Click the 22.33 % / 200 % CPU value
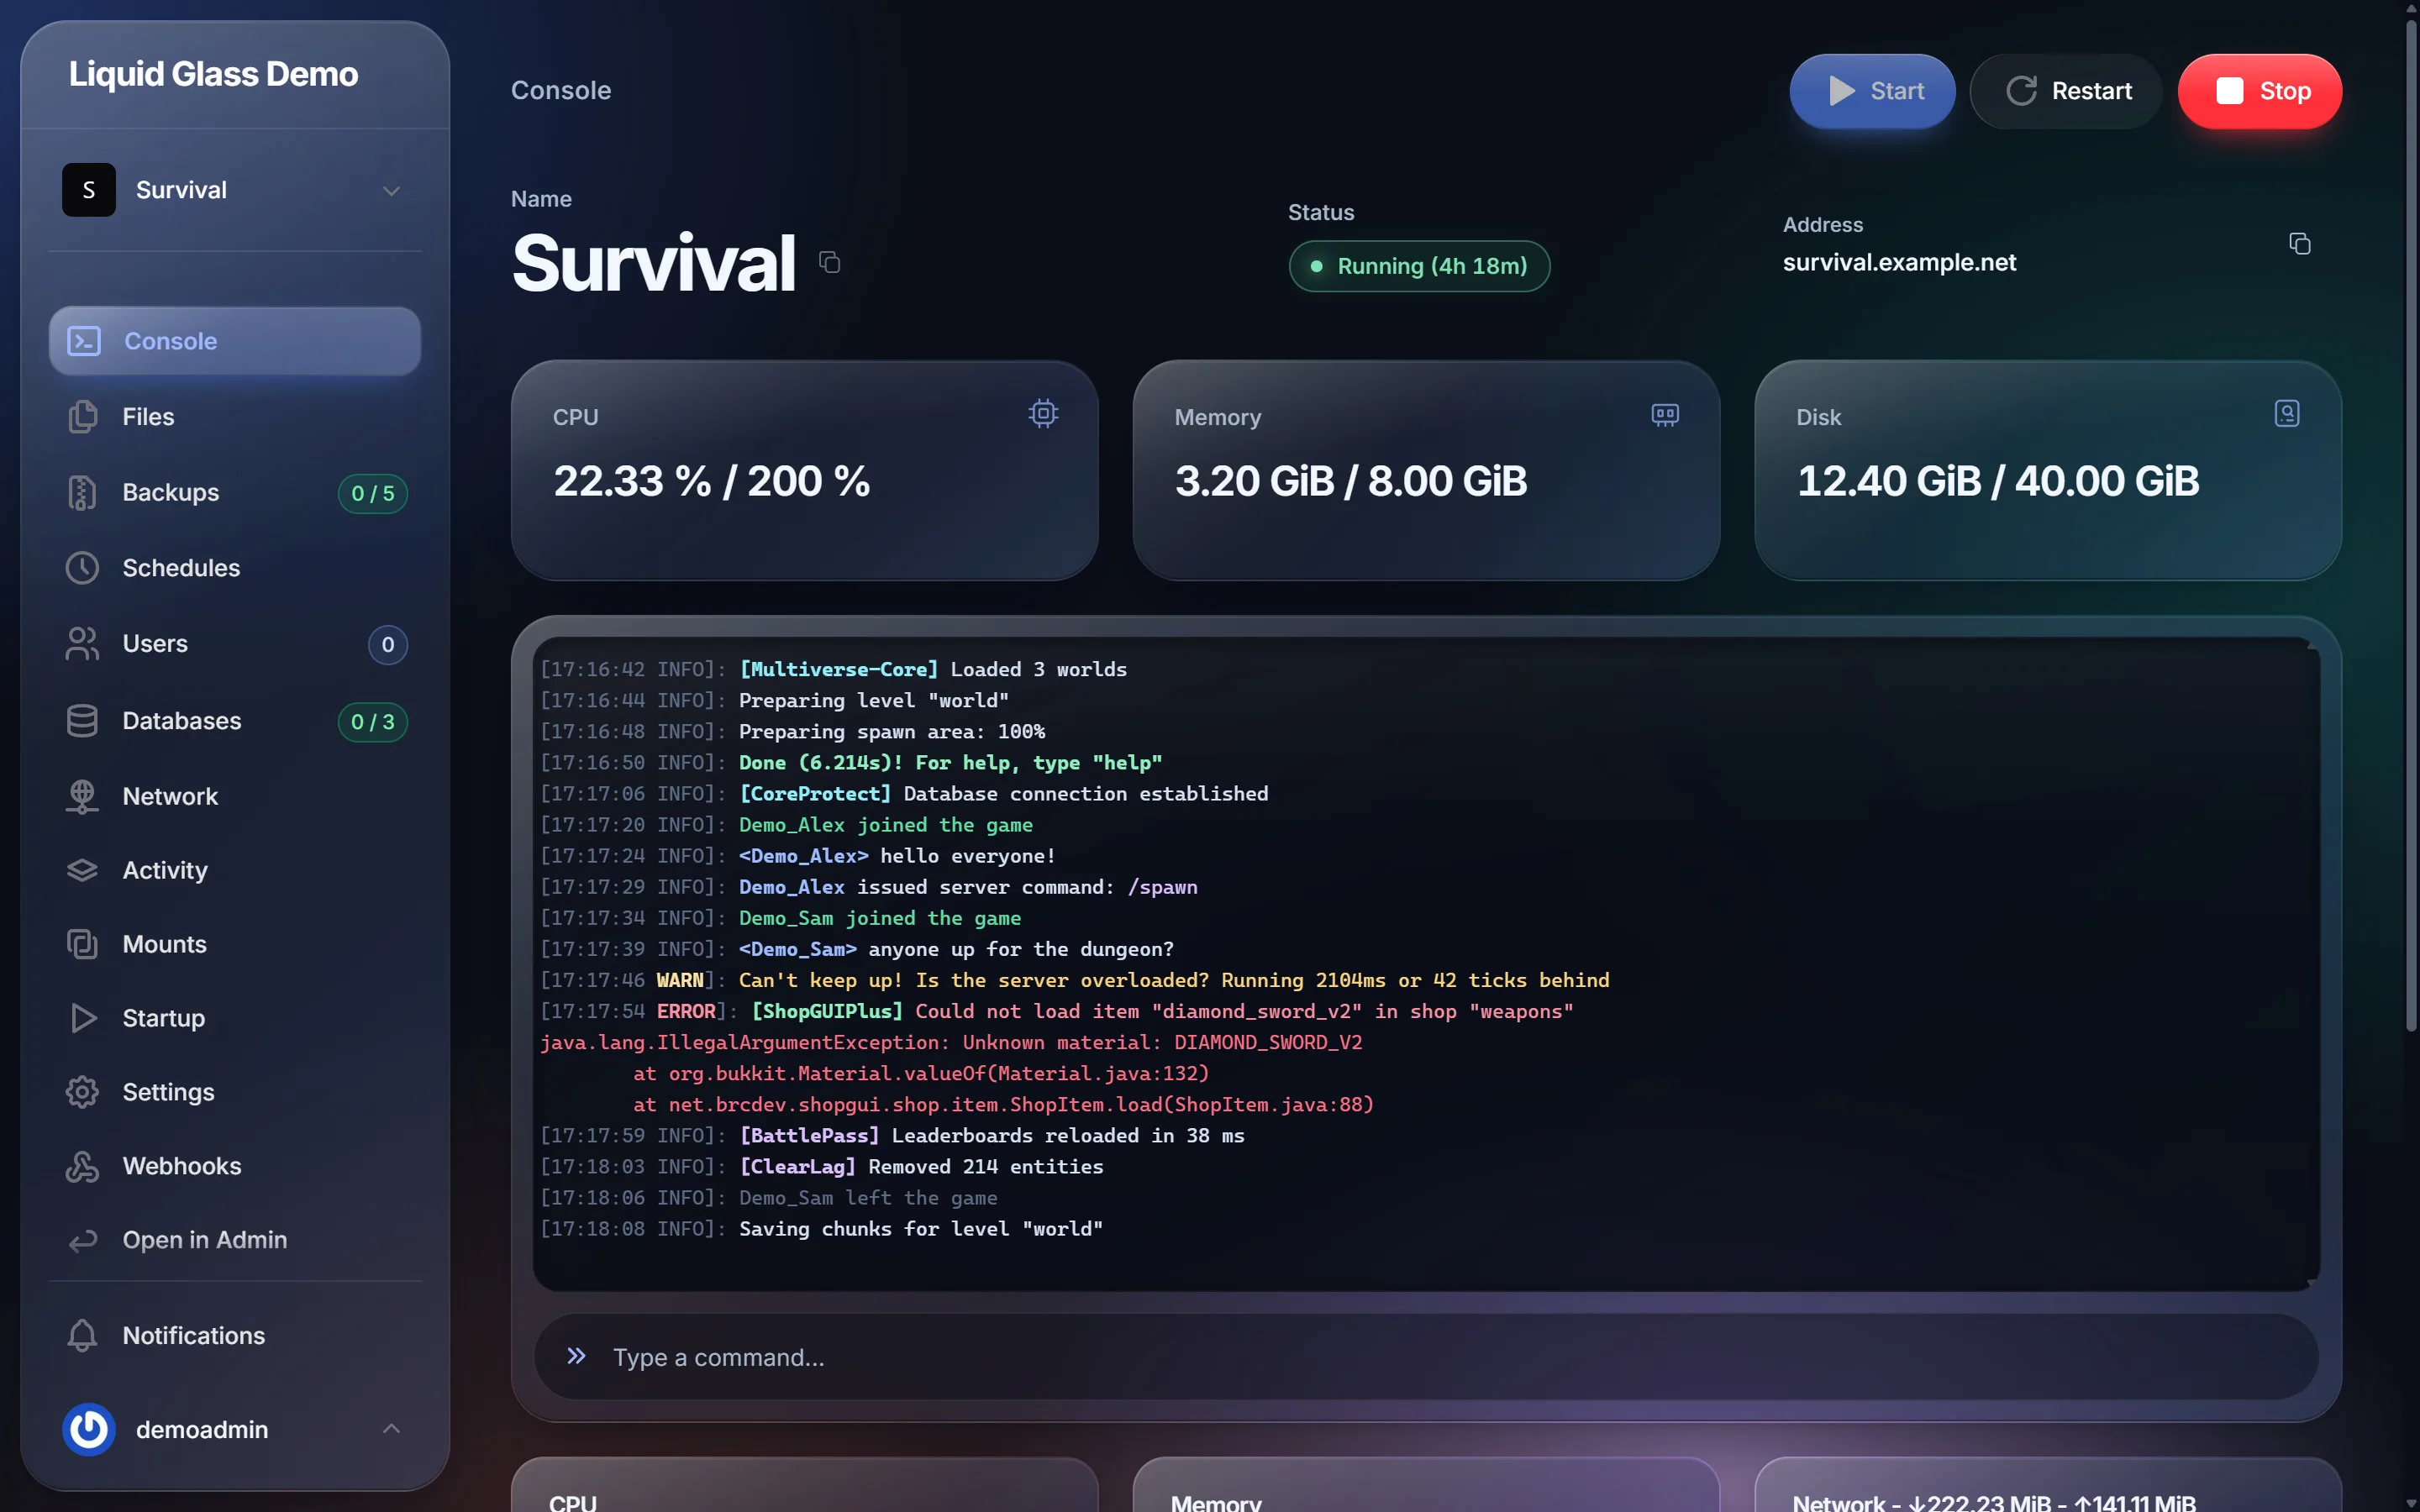This screenshot has width=2420, height=1512. [x=712, y=481]
